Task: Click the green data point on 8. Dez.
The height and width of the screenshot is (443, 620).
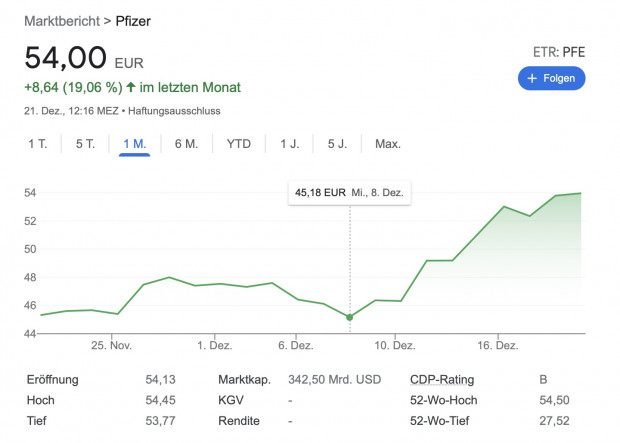Action: [x=350, y=317]
